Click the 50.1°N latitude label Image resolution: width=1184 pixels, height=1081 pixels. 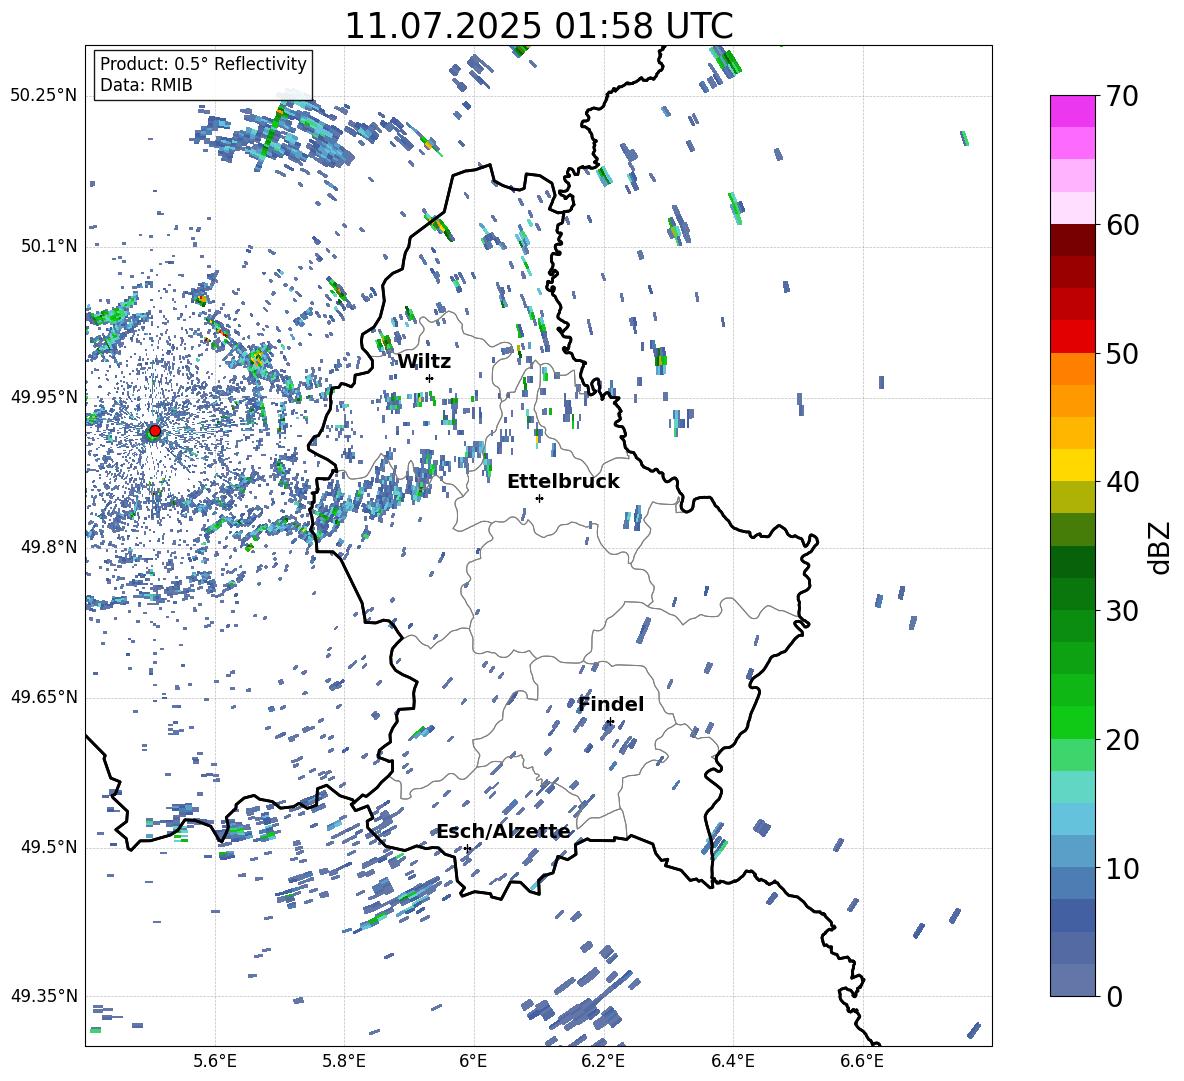pyautogui.click(x=49, y=247)
